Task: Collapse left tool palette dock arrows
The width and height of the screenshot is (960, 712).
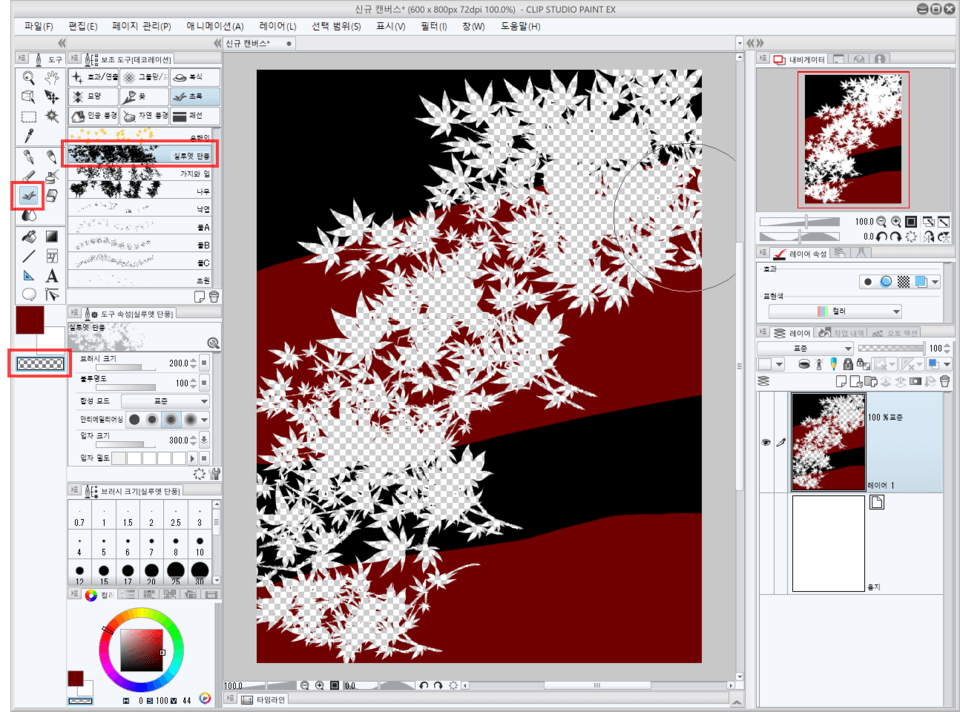Action: (x=61, y=43)
